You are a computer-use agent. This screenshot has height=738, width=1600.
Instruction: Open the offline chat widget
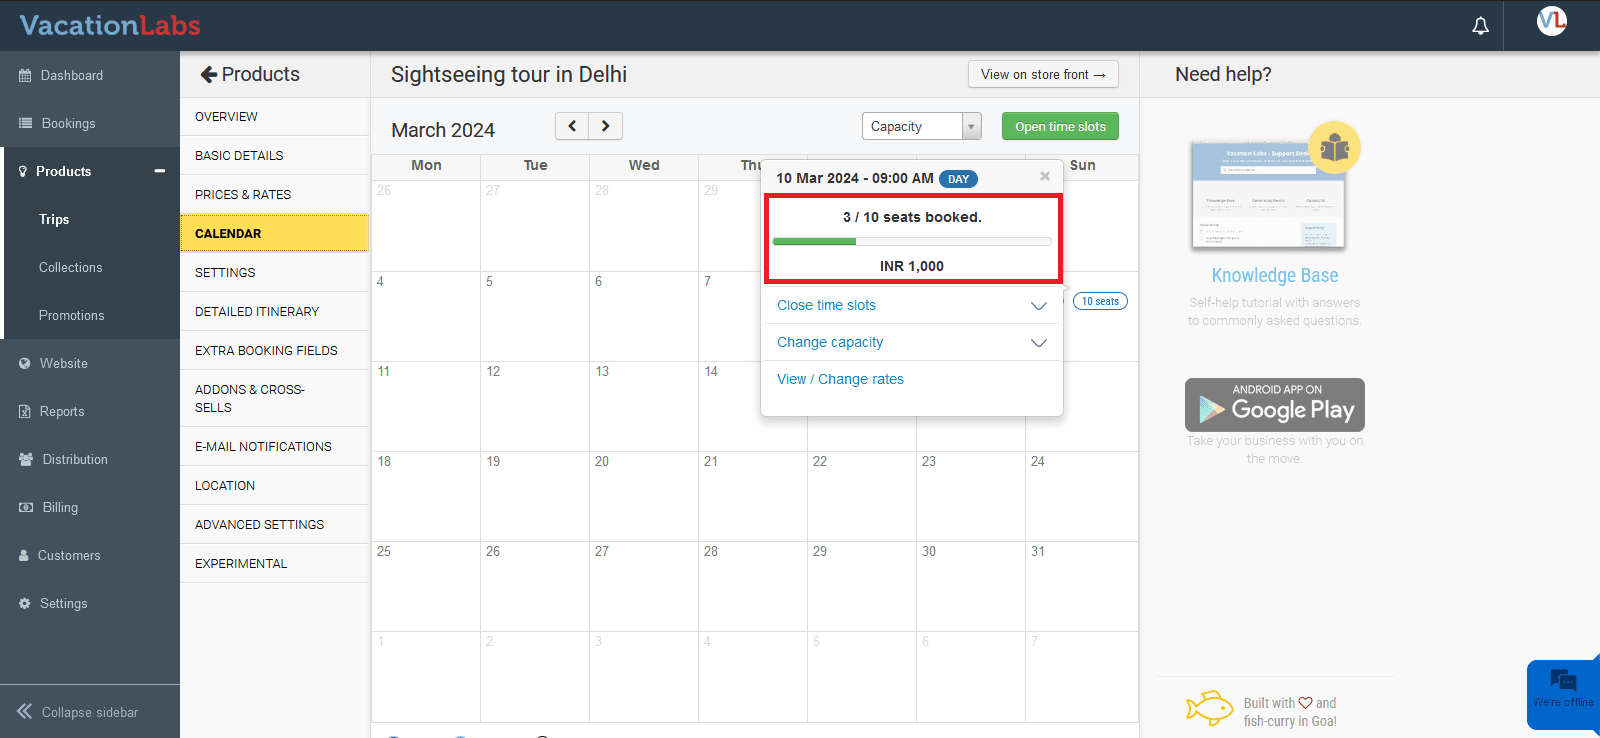tap(1563, 690)
